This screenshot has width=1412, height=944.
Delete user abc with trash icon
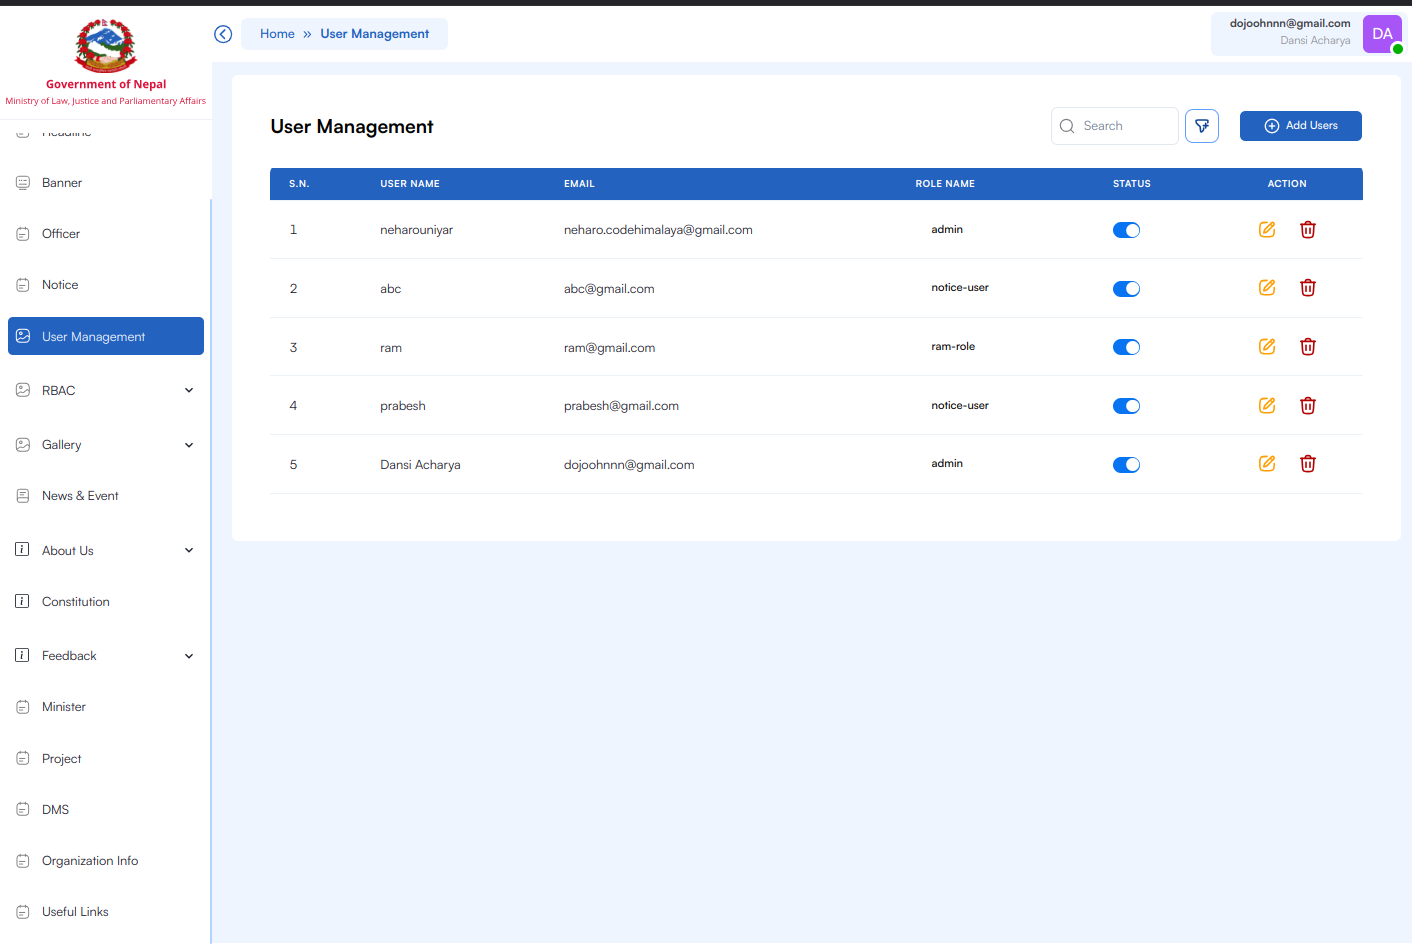[1307, 288]
